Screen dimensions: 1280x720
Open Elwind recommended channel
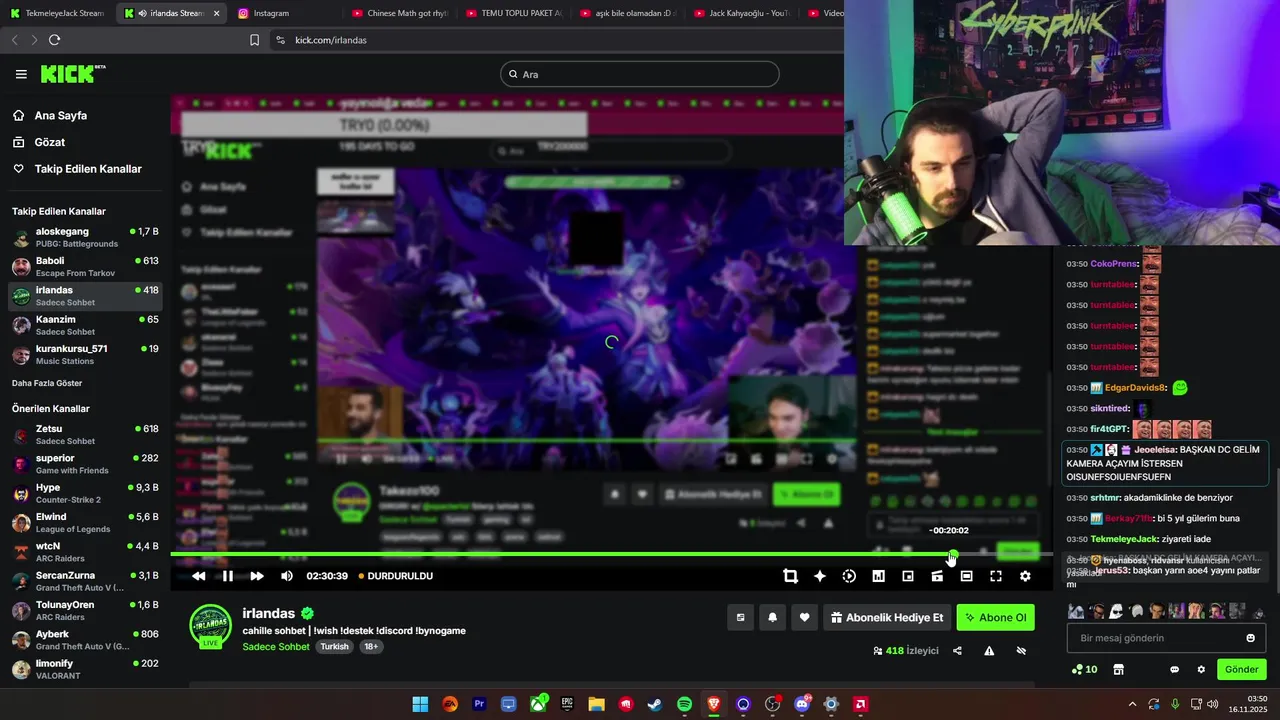pyautogui.click(x=85, y=523)
